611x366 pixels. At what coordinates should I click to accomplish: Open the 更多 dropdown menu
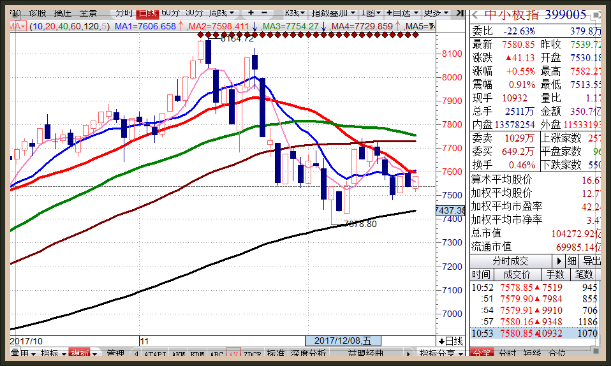[436, 13]
